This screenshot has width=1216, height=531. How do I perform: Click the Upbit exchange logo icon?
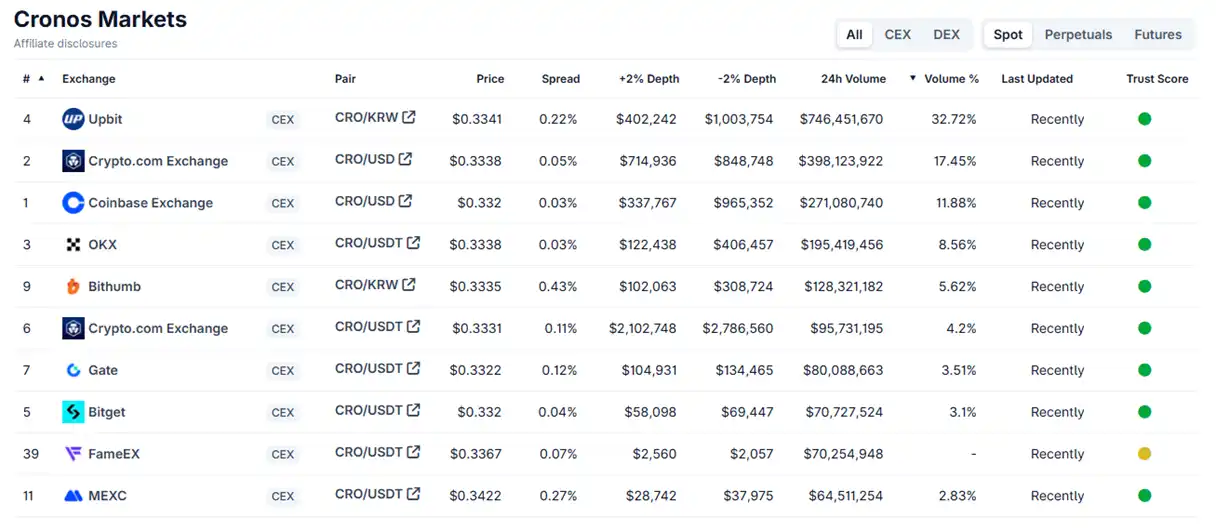tap(73, 119)
